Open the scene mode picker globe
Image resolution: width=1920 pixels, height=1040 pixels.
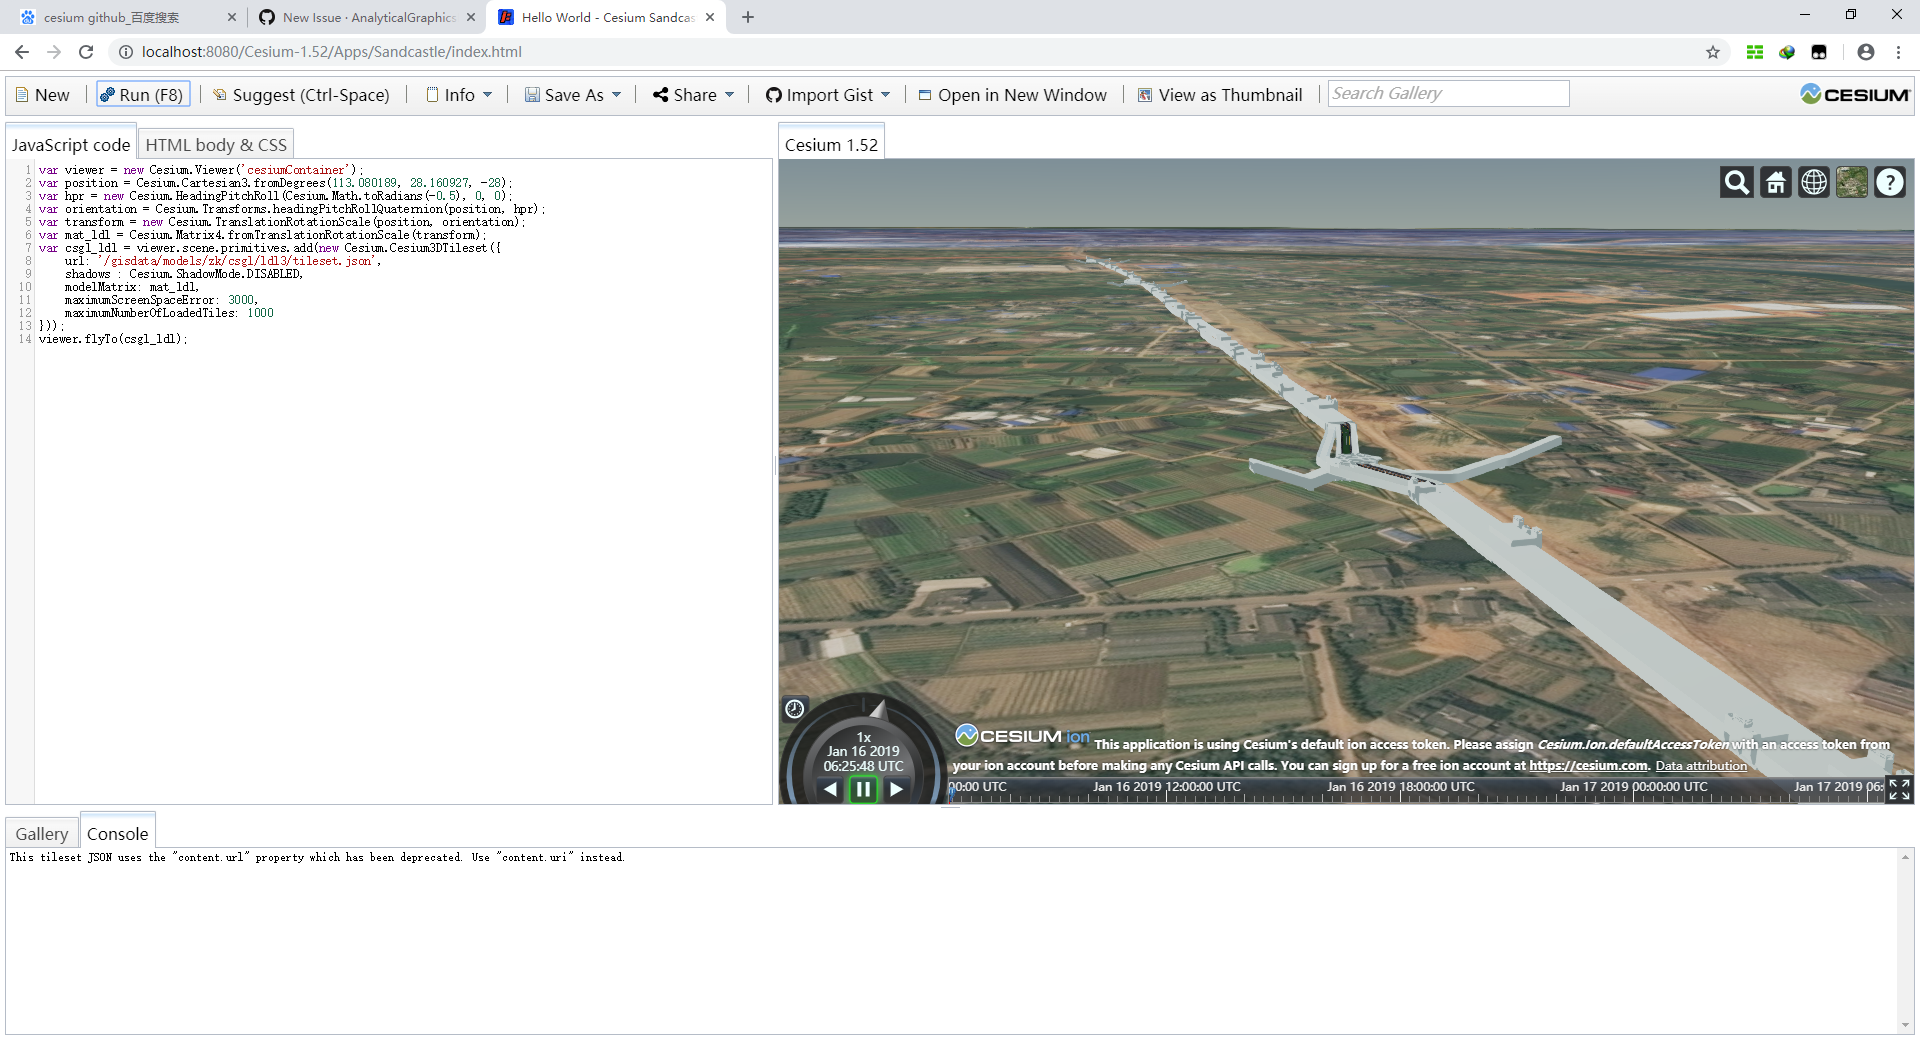click(x=1814, y=182)
